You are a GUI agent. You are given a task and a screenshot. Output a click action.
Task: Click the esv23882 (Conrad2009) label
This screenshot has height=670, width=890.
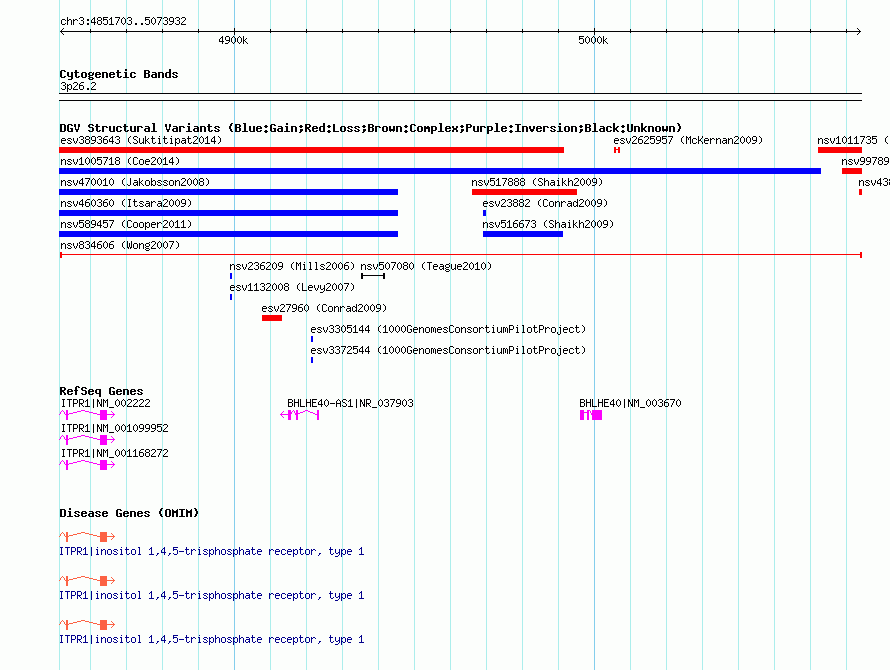[545, 203]
